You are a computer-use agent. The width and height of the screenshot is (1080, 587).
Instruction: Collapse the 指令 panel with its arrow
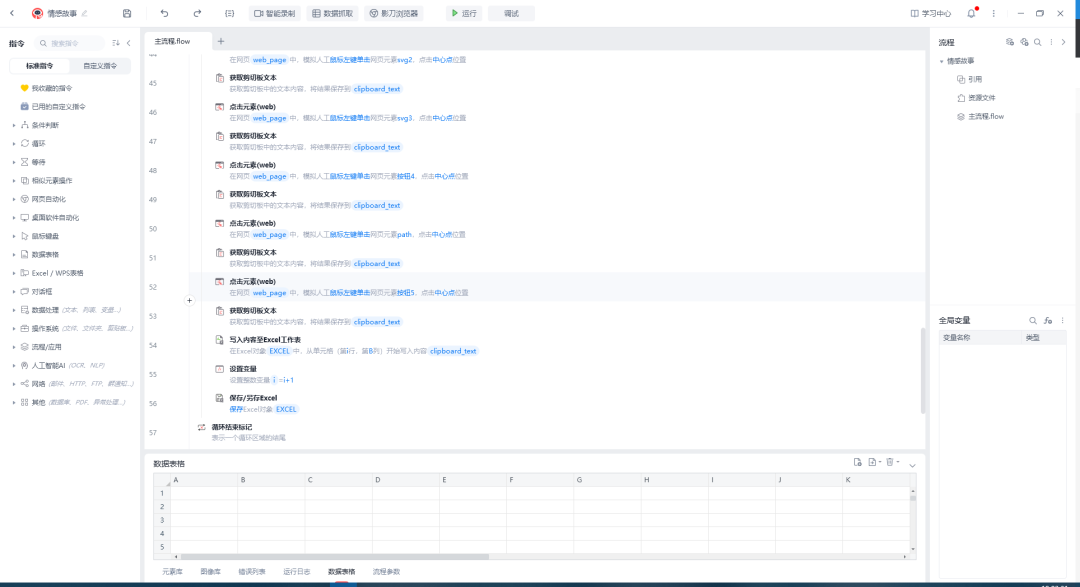[x=129, y=43]
